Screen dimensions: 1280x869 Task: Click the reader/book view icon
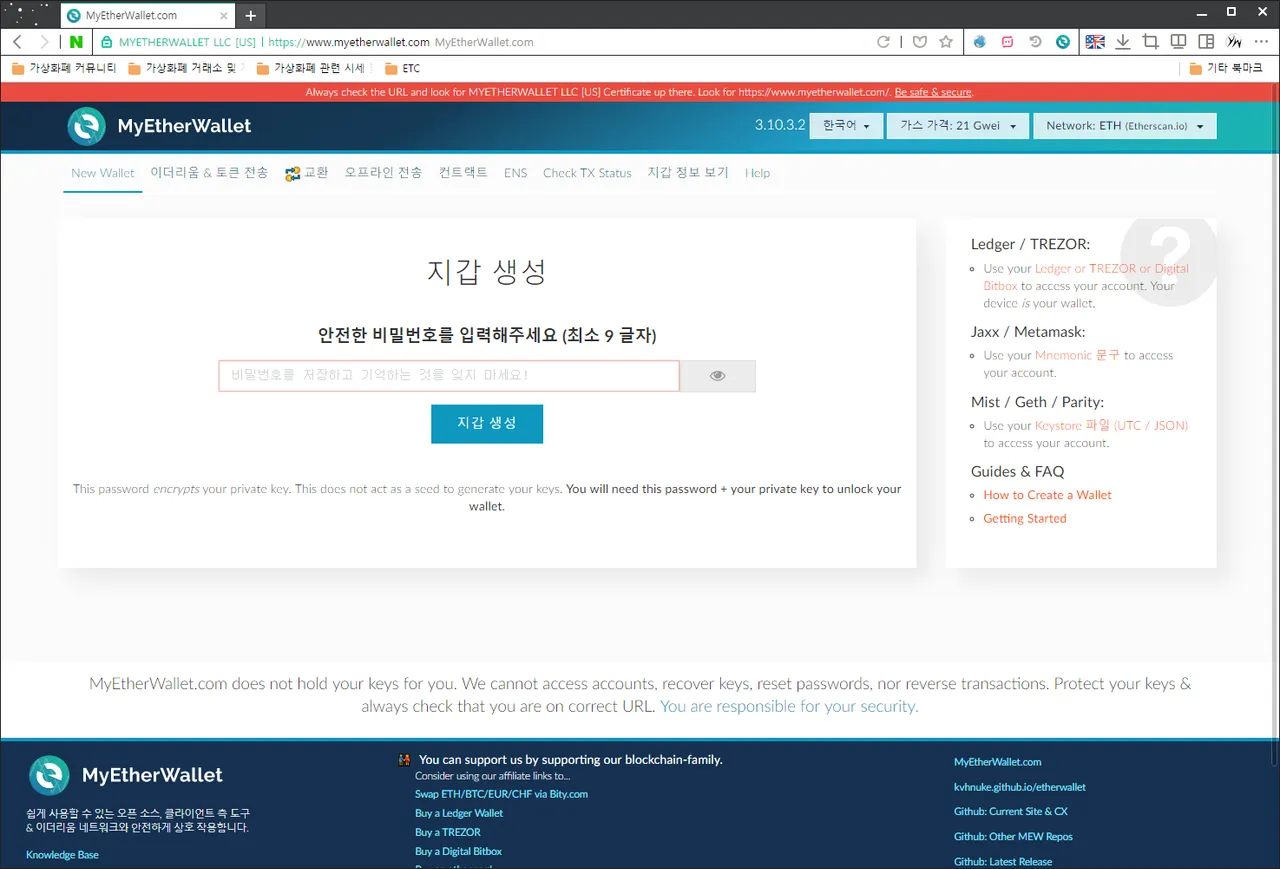1179,42
